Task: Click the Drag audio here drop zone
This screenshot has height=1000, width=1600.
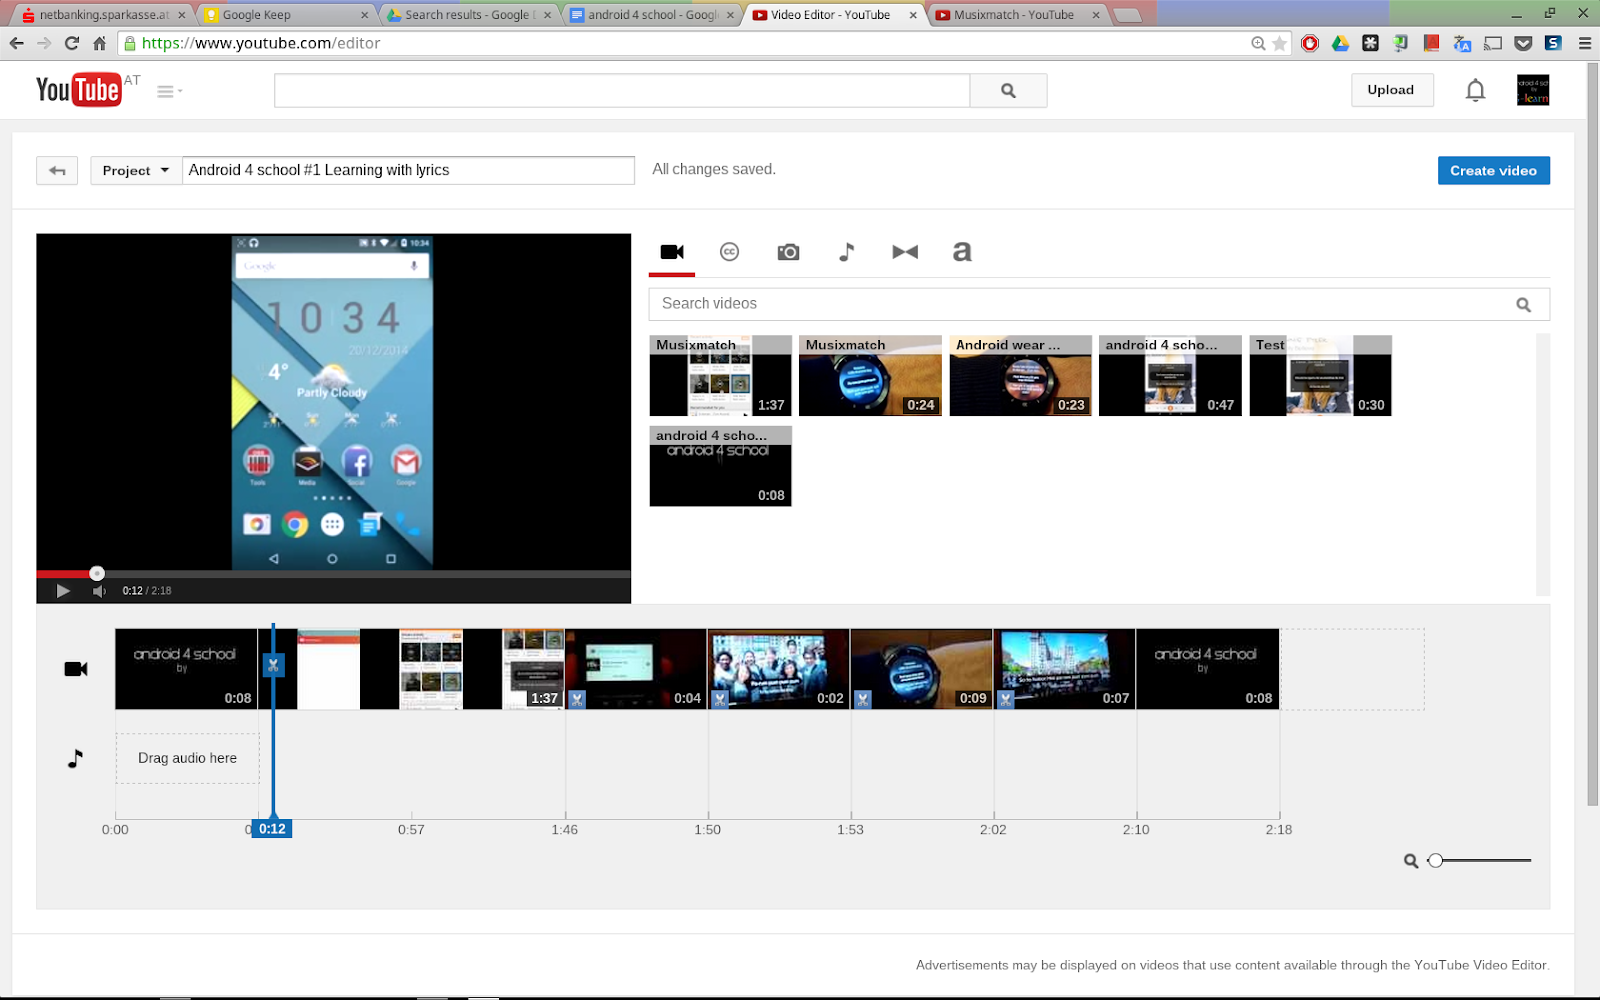Action: pos(188,758)
